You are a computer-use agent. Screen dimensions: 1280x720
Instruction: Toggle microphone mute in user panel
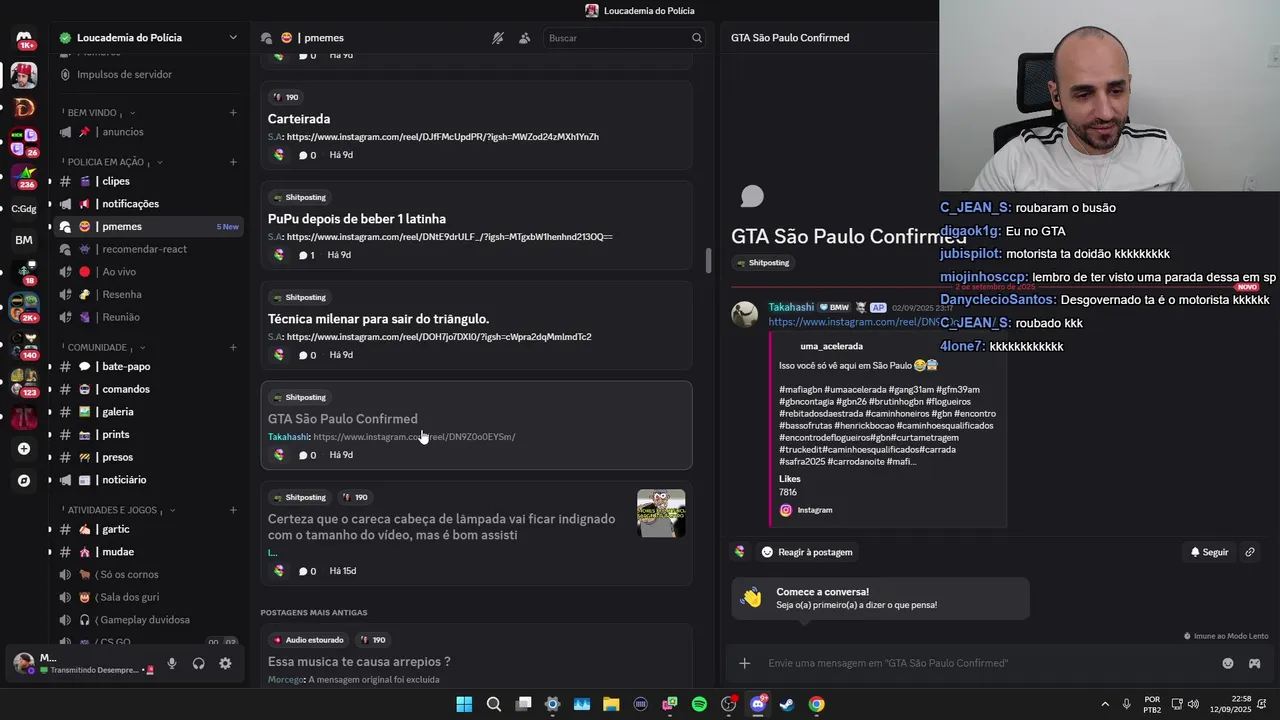(172, 663)
